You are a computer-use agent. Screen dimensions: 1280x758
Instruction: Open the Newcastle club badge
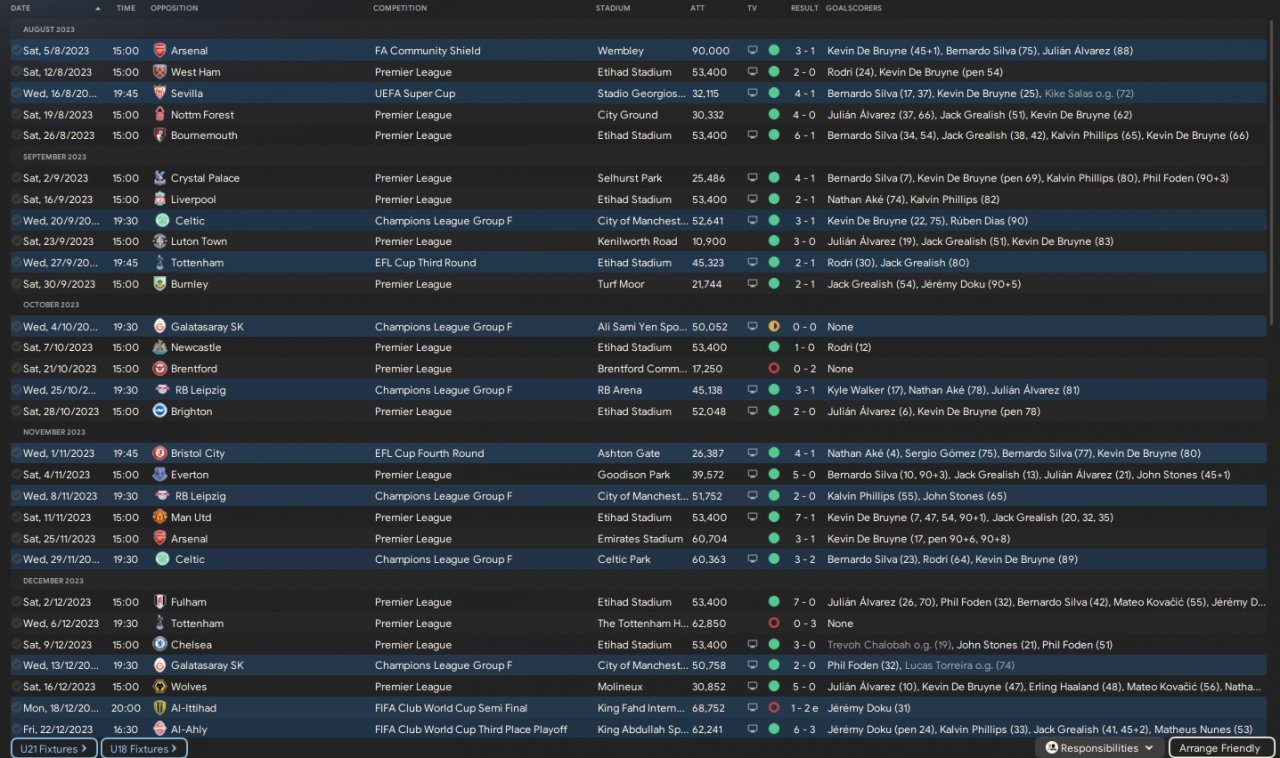tap(160, 348)
